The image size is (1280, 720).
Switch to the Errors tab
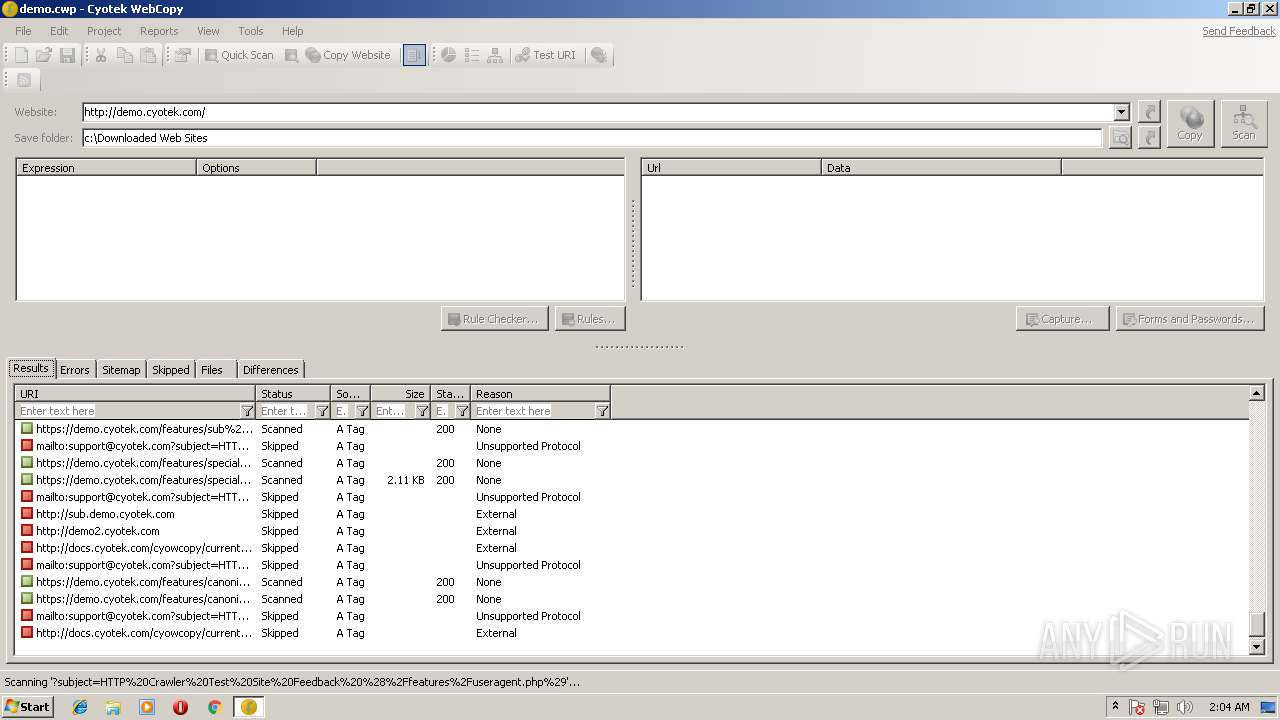tap(75, 370)
